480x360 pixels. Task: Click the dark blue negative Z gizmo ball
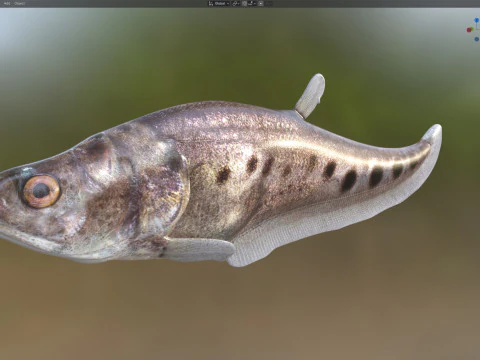pos(477,39)
